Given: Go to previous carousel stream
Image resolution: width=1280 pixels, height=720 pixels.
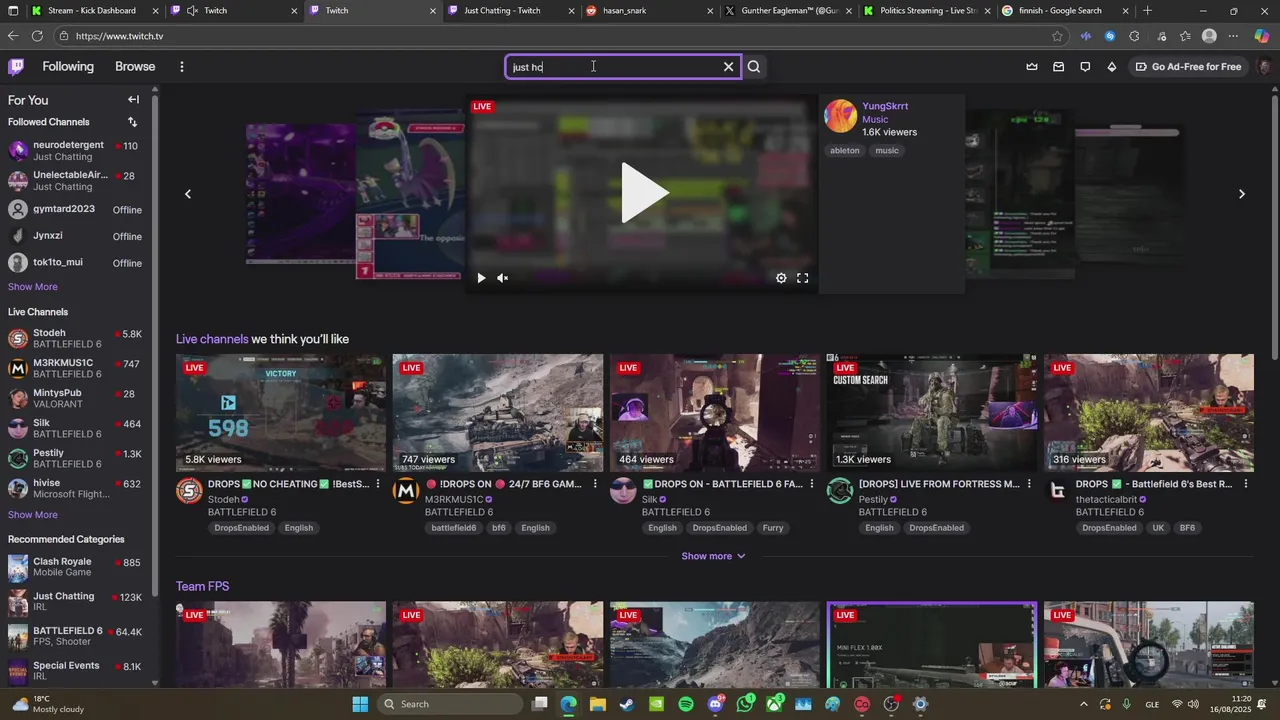Looking at the screenshot, I should tap(187, 194).
